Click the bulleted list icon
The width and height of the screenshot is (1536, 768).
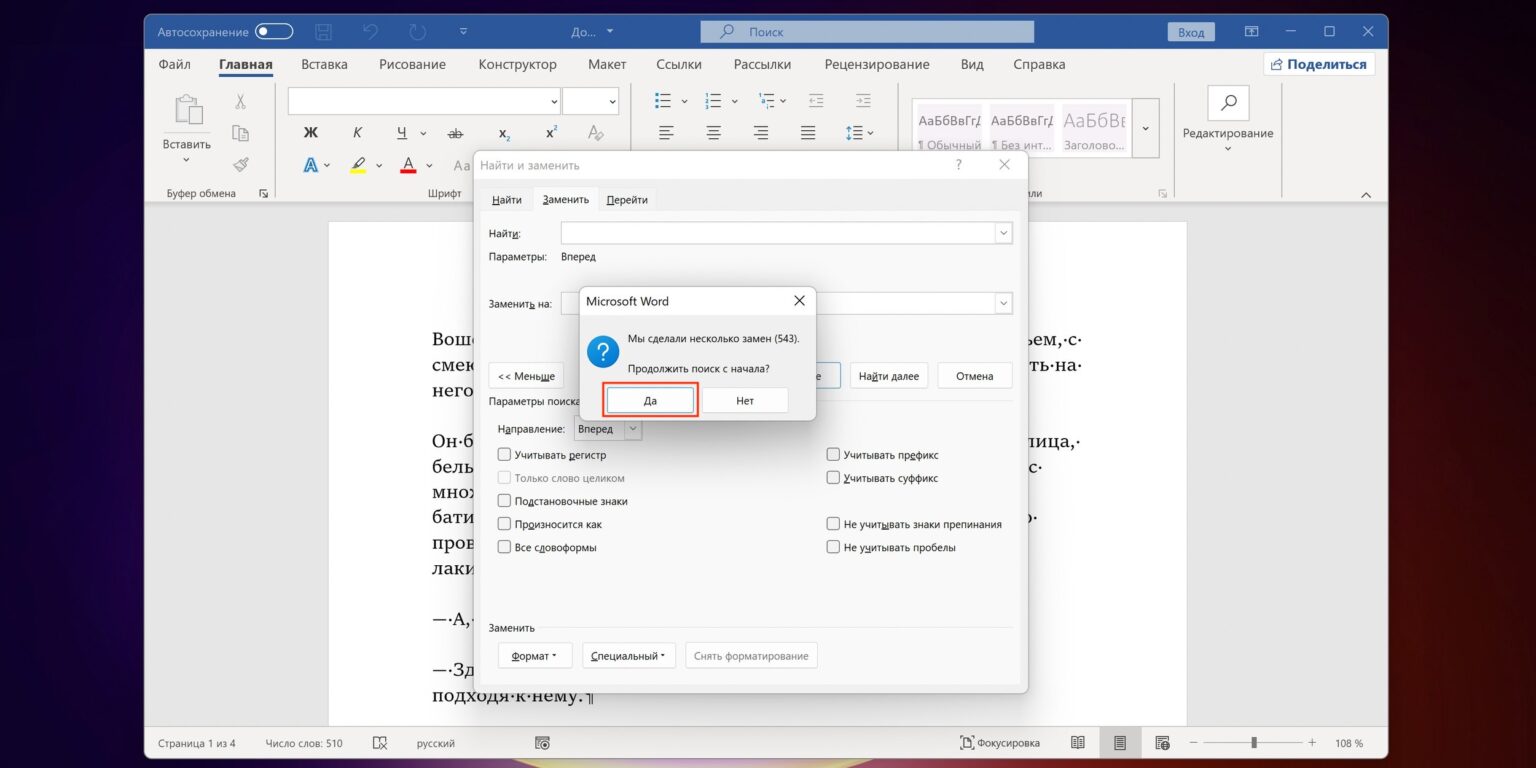click(663, 101)
